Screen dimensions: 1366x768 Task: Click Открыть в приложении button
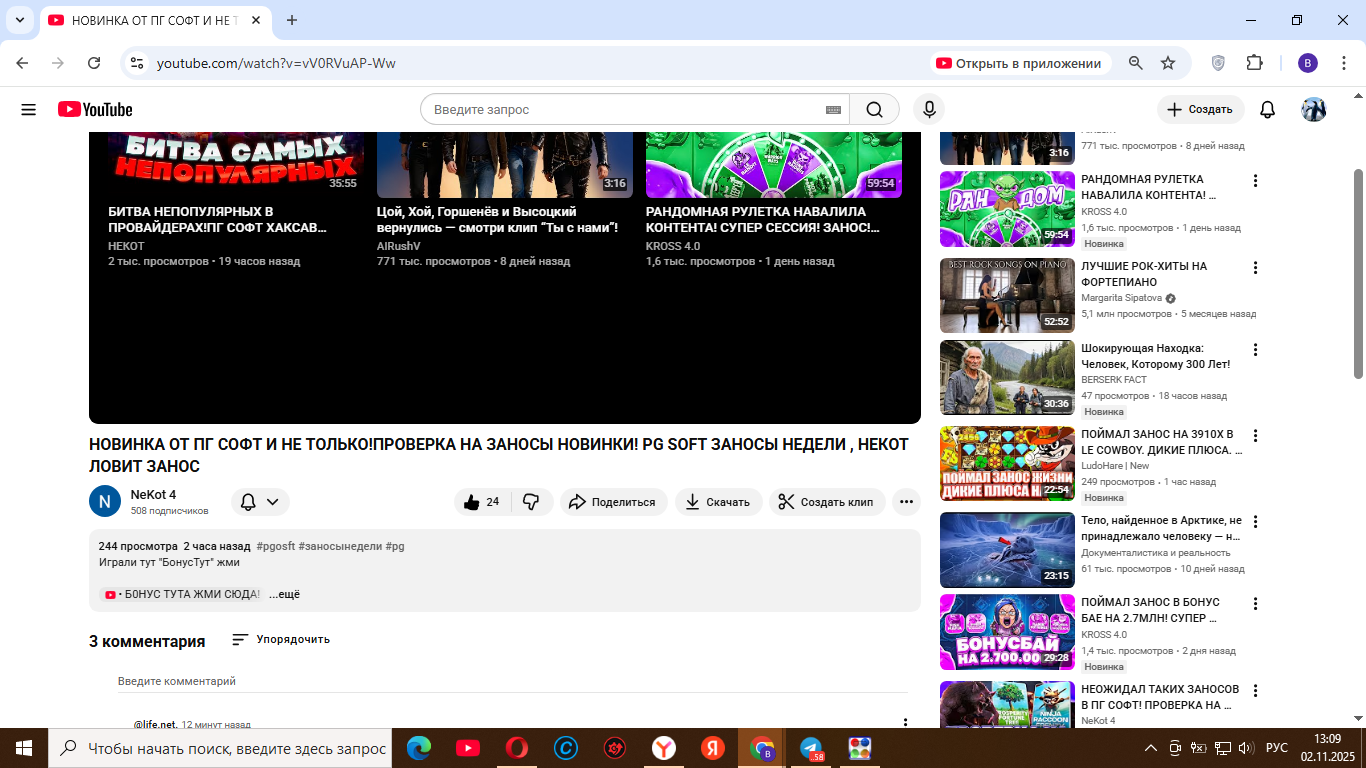(1019, 63)
